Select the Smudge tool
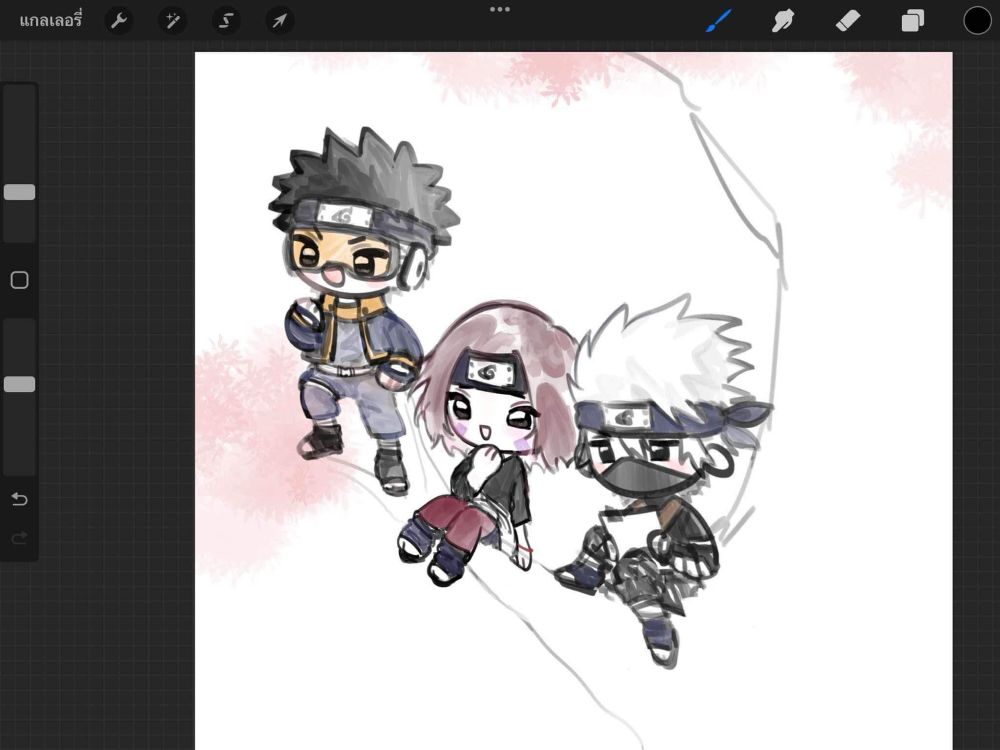 [x=783, y=21]
